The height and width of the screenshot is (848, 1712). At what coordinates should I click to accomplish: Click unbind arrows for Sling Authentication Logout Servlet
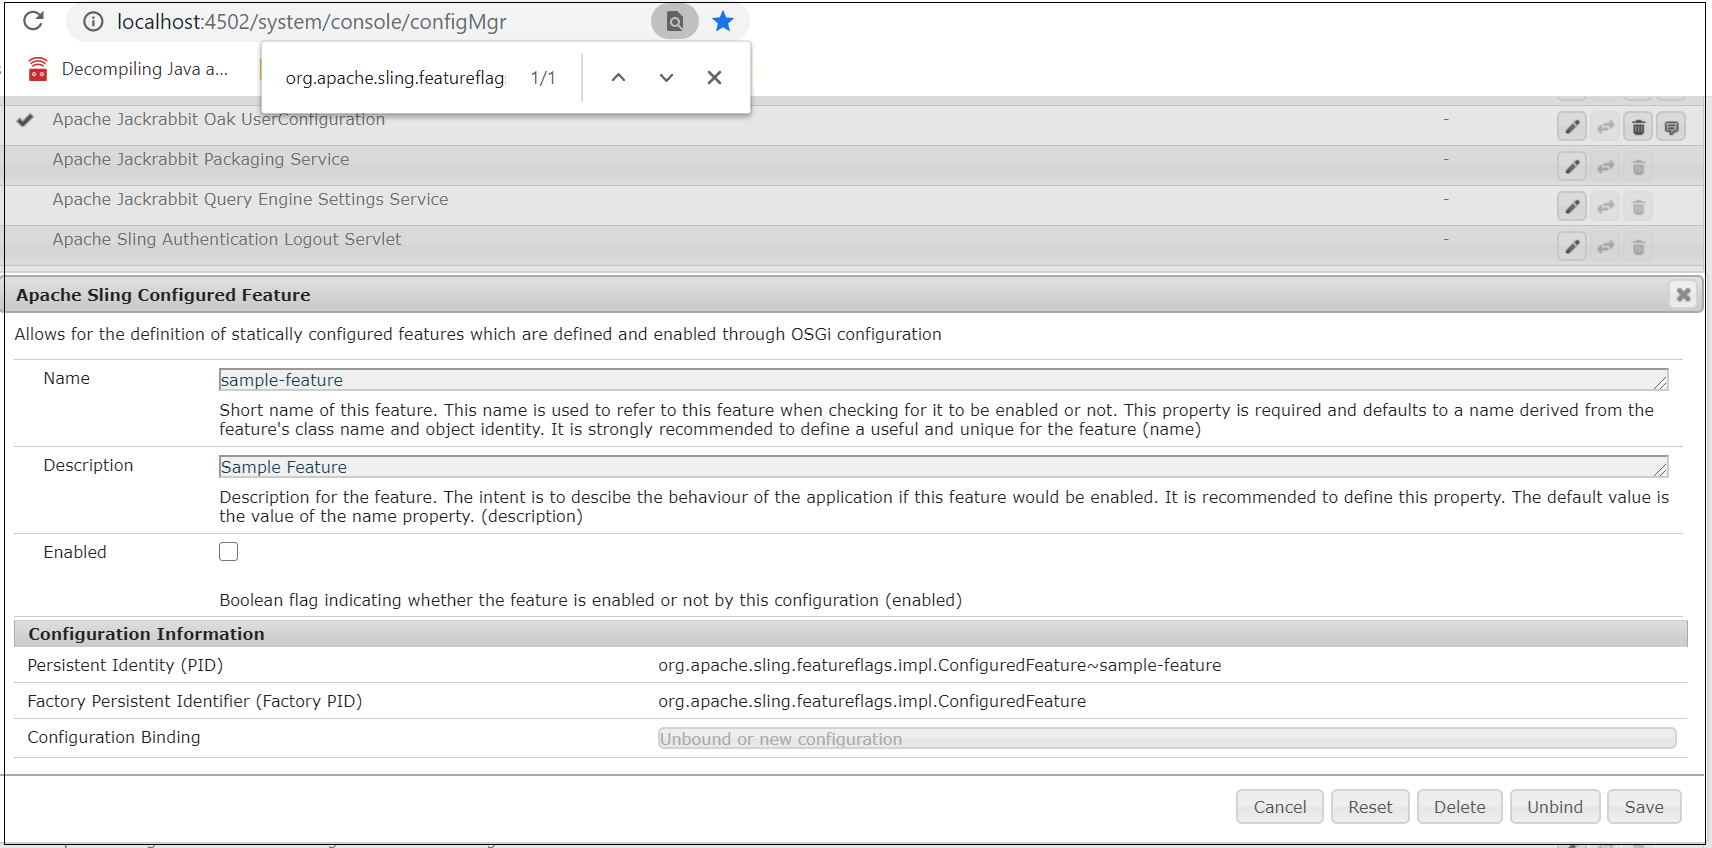[x=1605, y=247]
